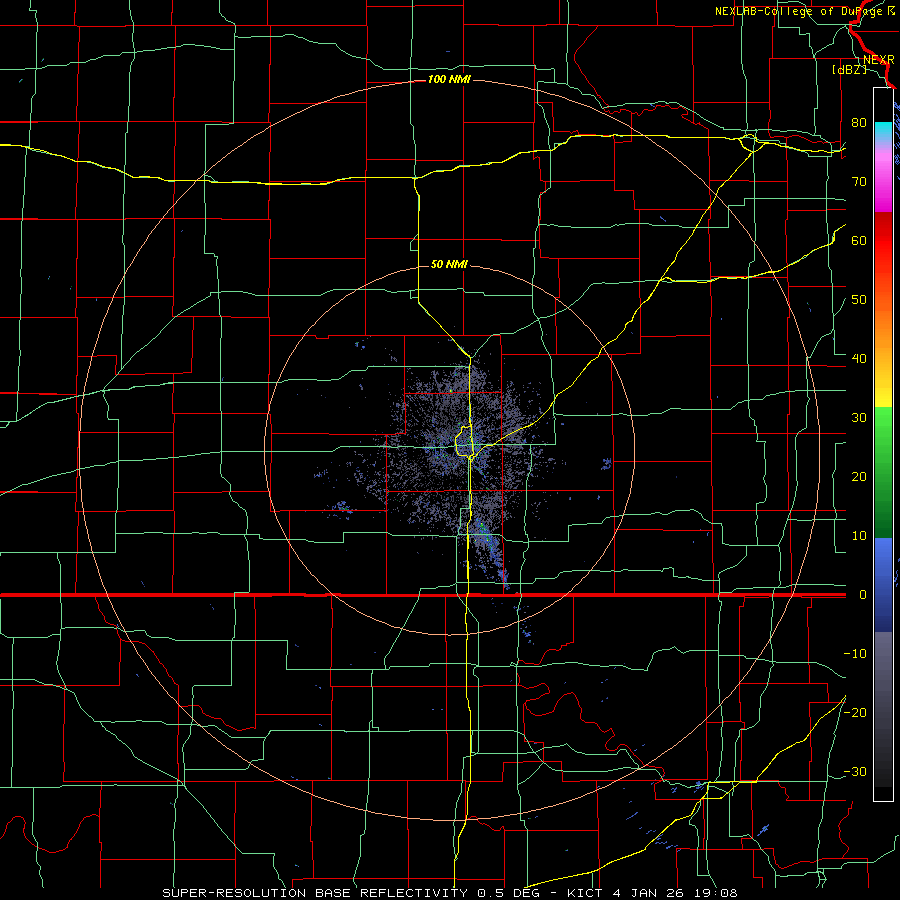
Task: Pick the cyan top segment of the color bar
Action: [x=883, y=132]
